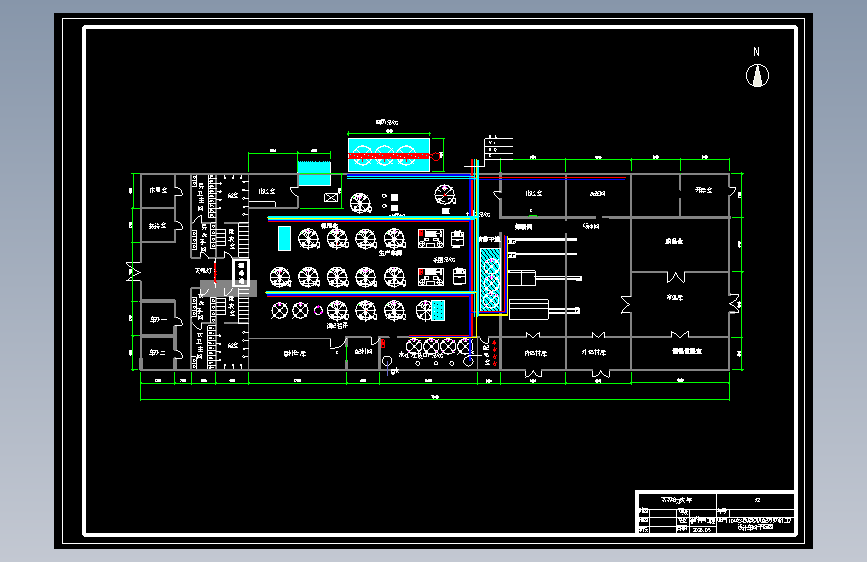Select the circle with a blue stem below the bottom wall
This screenshot has height=562, width=867.
387,365
